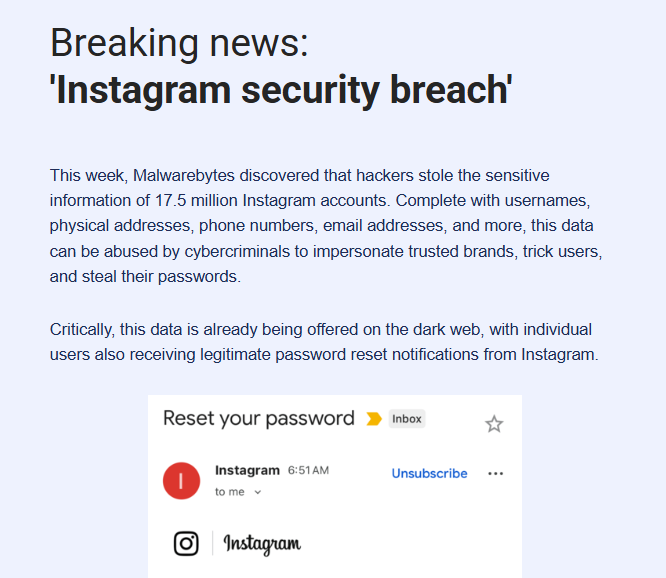Star the Reset your password email

click(x=494, y=424)
